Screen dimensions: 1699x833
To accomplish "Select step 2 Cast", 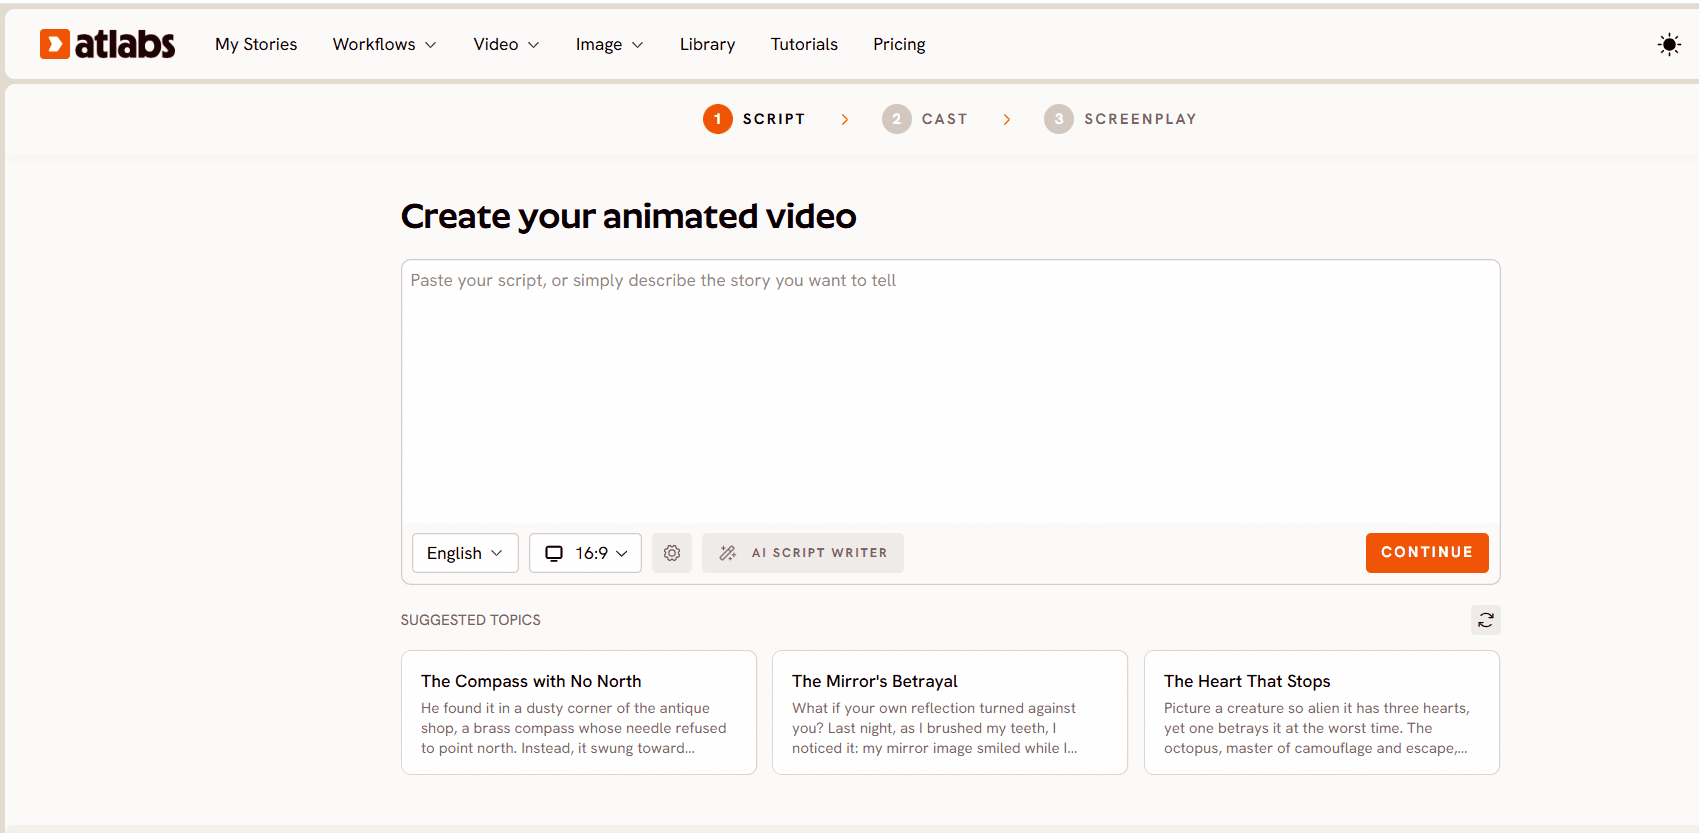I will tap(925, 119).
